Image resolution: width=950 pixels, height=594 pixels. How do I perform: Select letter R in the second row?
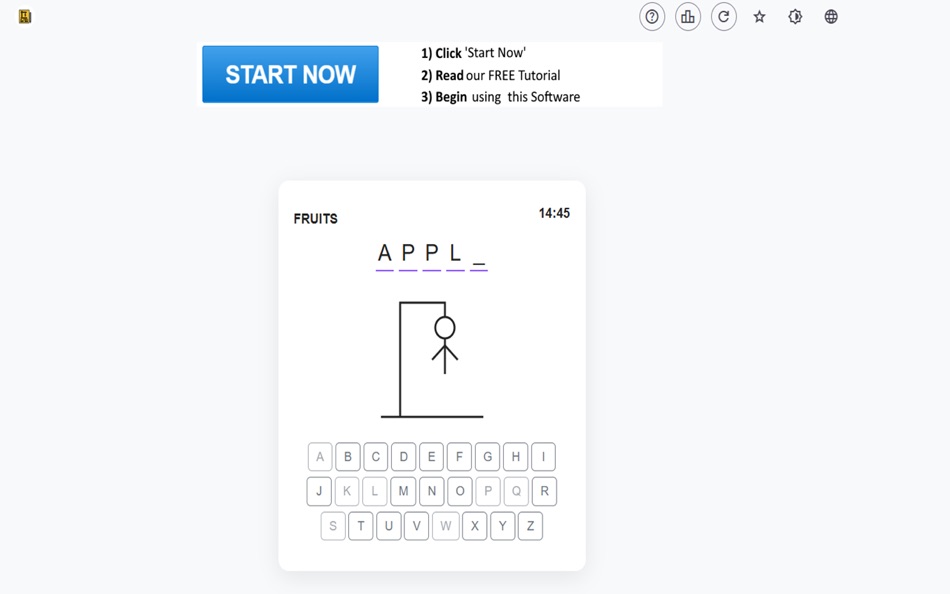(x=543, y=491)
